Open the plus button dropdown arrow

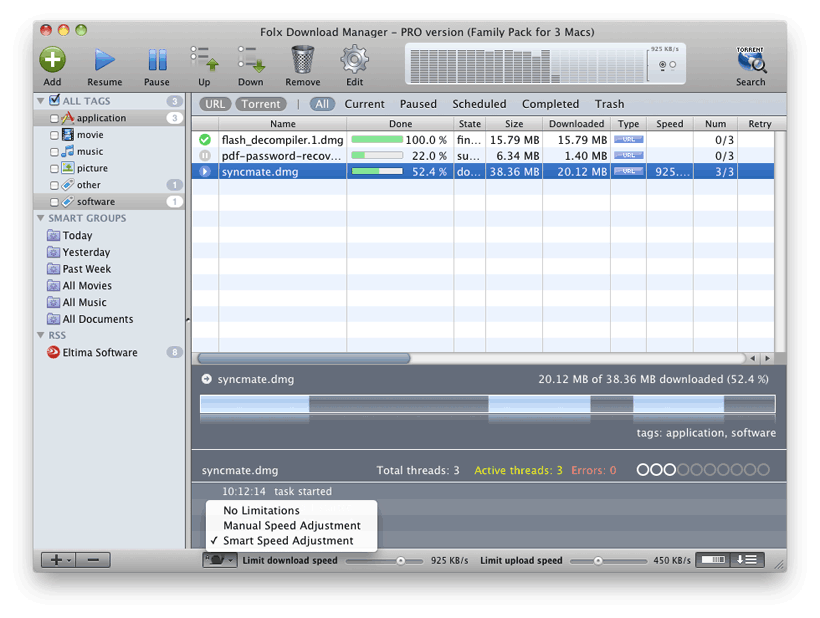coord(69,560)
